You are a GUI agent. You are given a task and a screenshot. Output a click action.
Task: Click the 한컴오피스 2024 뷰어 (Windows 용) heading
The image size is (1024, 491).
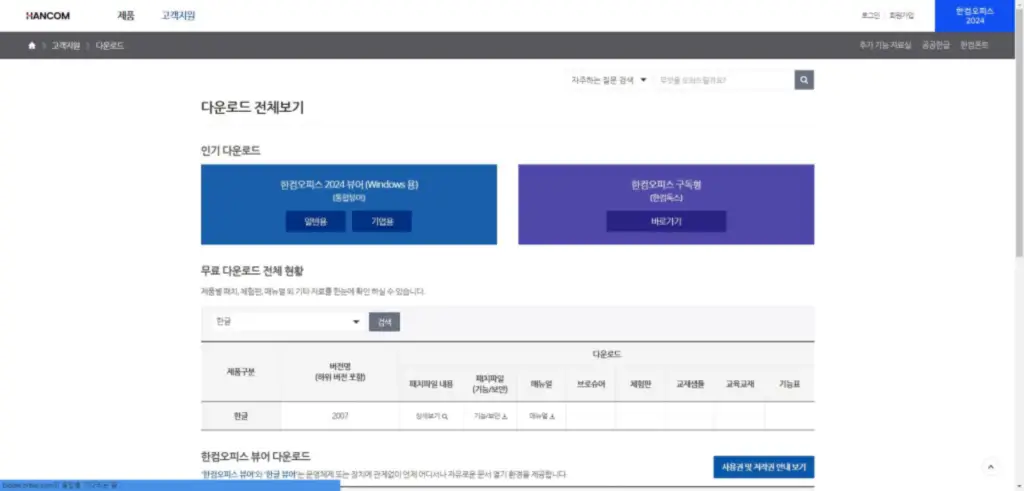pos(349,185)
